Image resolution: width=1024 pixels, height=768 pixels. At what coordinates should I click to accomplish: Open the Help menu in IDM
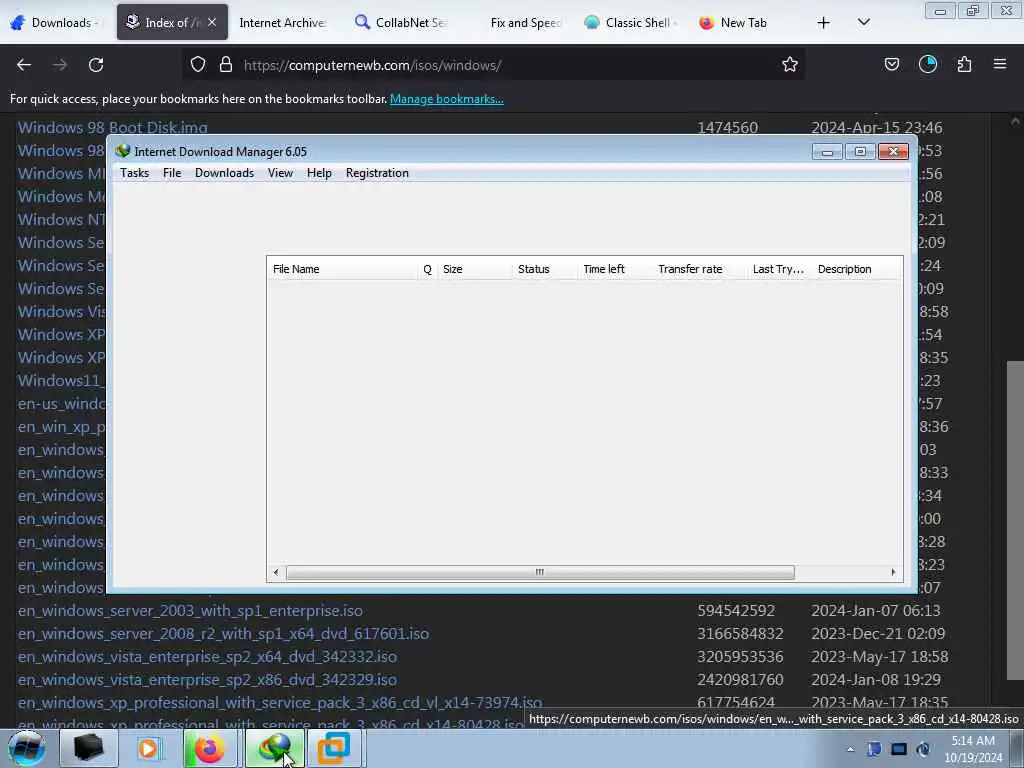click(319, 173)
